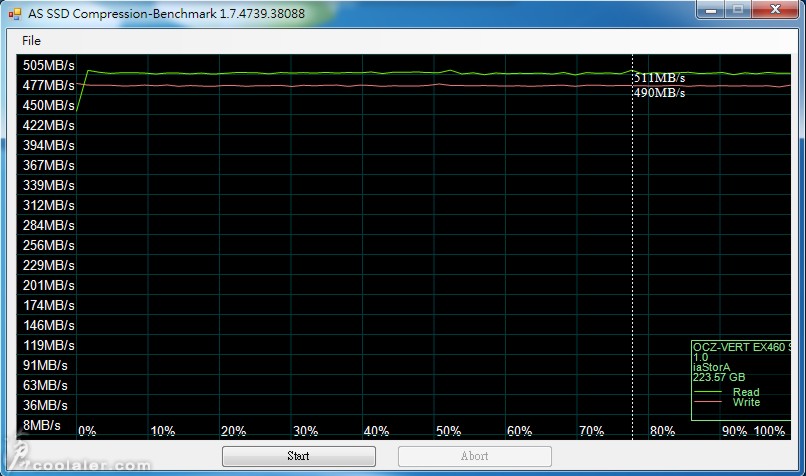
Task: Click the 30% compression axis label
Action: coord(305,431)
